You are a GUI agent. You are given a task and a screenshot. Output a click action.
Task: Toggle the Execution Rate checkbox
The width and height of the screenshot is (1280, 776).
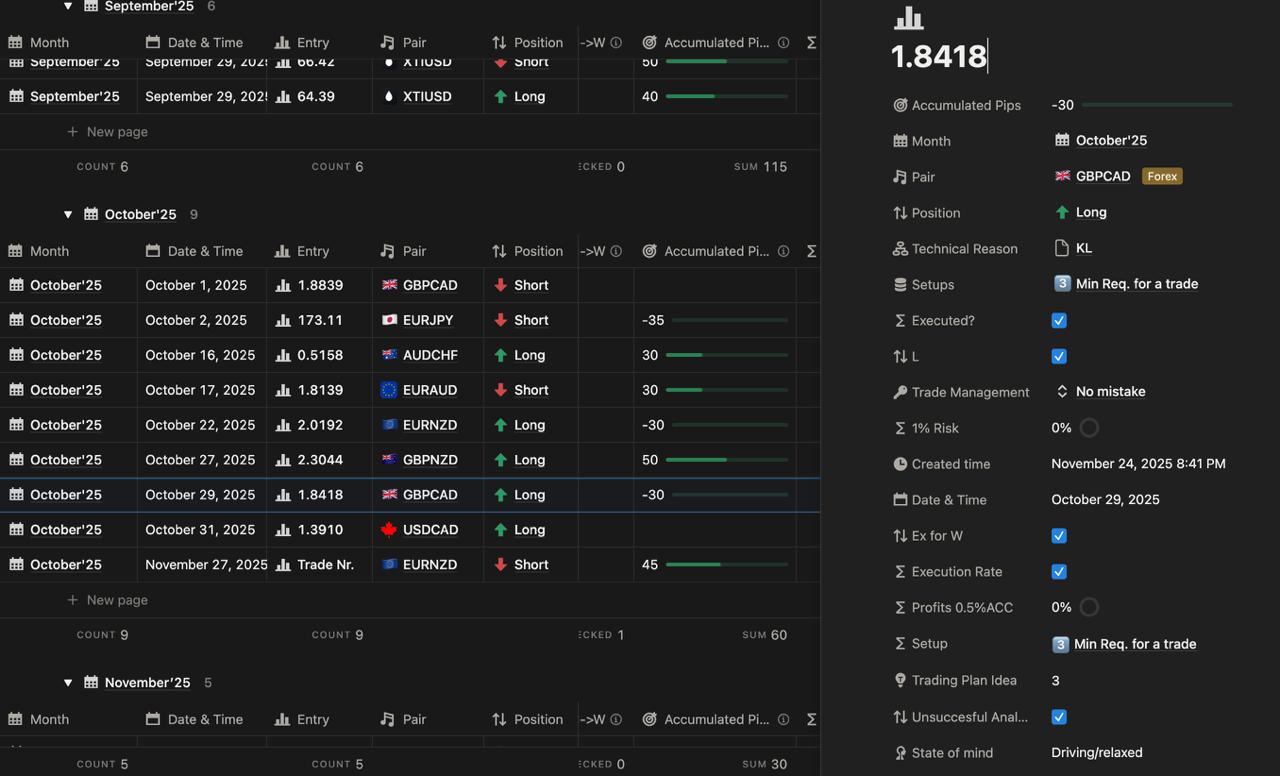(x=1059, y=572)
